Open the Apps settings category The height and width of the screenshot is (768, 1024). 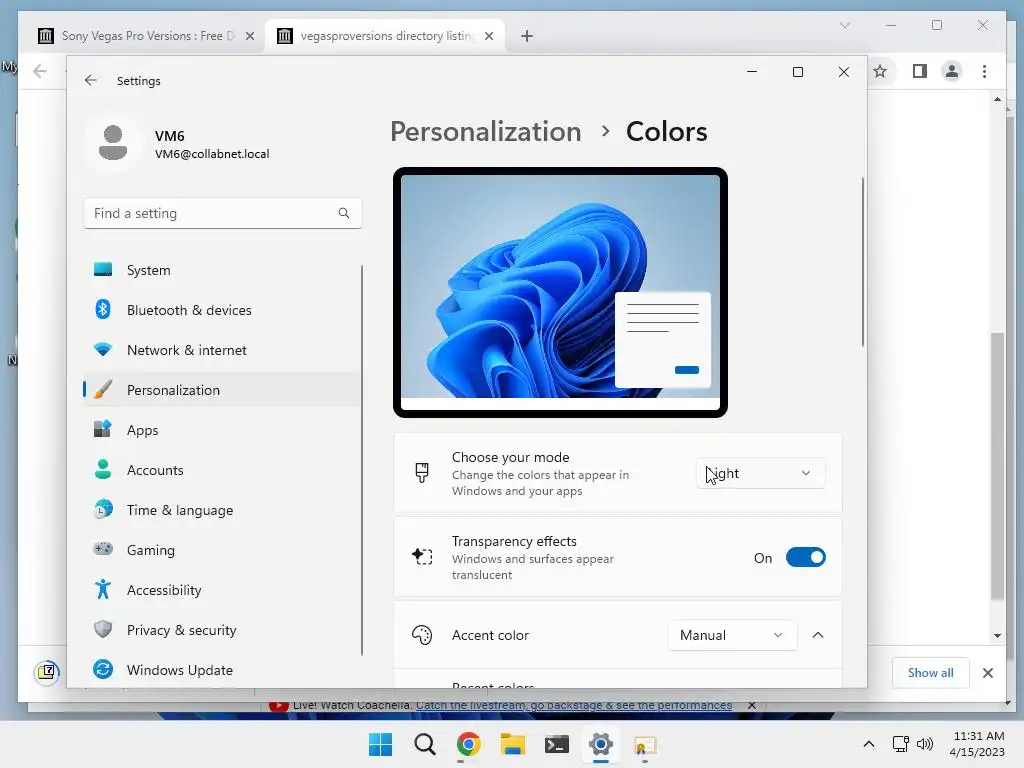coord(222,430)
